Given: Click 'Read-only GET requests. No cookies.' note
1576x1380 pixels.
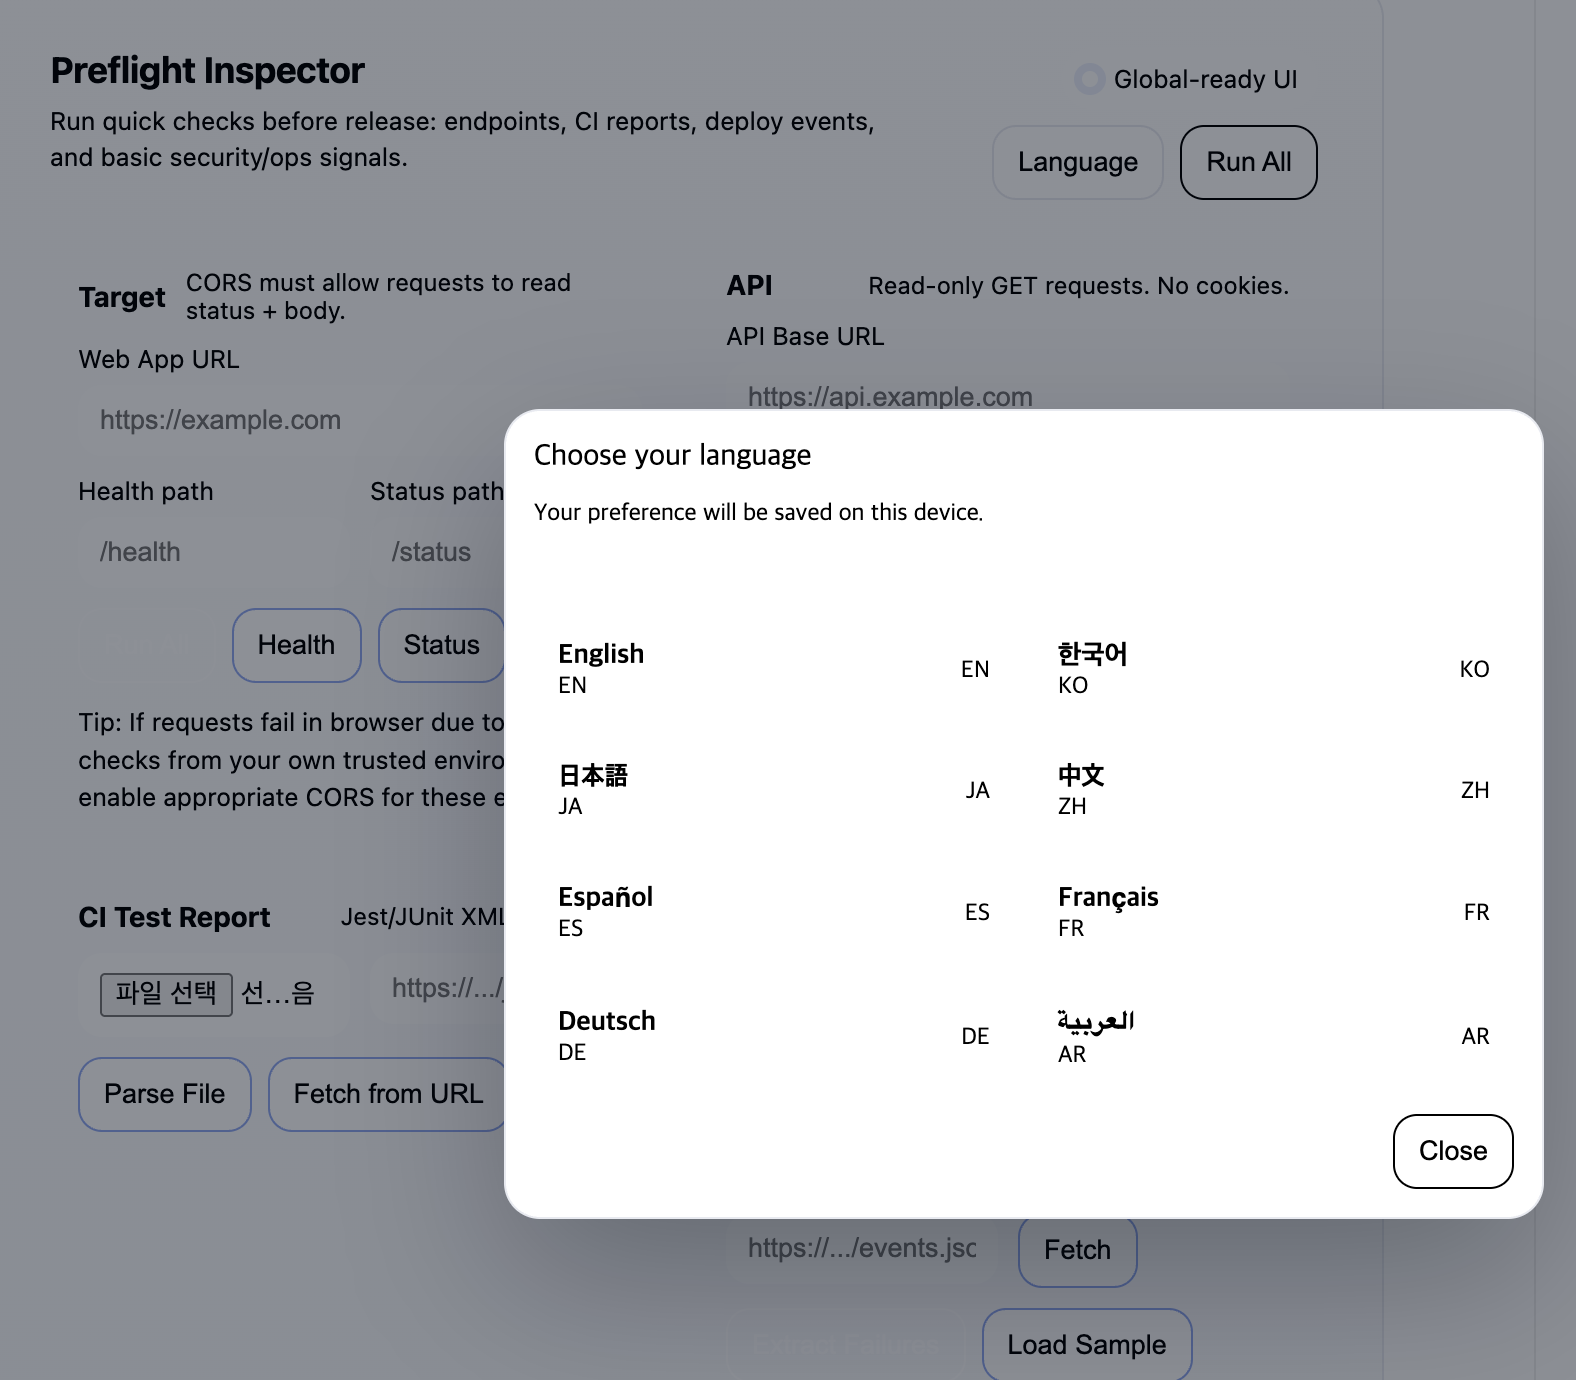Looking at the screenshot, I should coord(1078,286).
